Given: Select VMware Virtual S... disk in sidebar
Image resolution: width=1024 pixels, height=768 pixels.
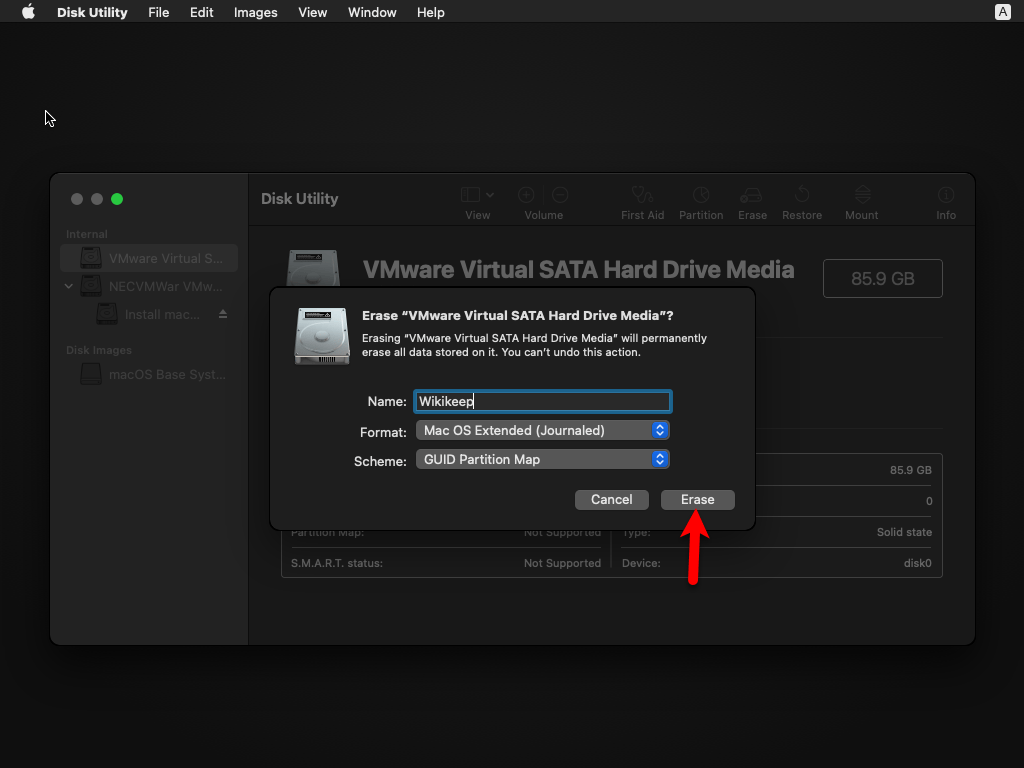Looking at the screenshot, I should [x=149, y=258].
